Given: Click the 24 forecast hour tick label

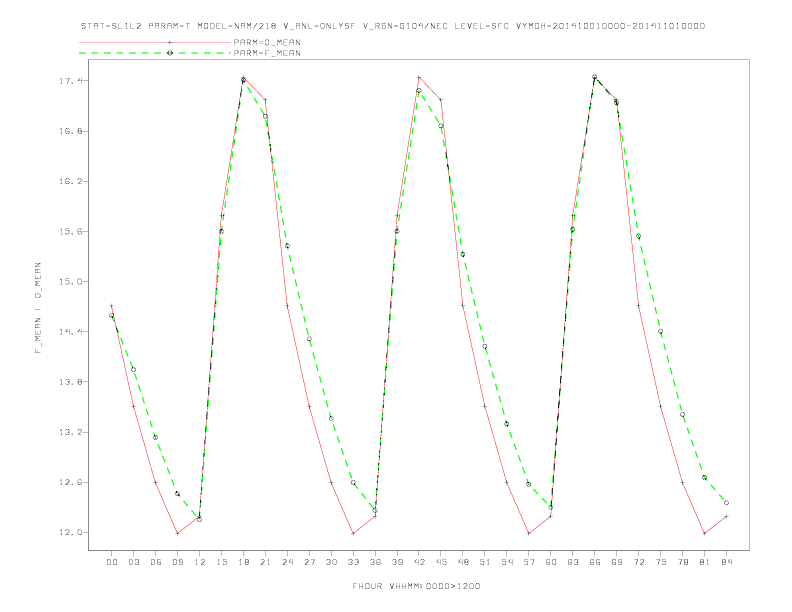Looking at the screenshot, I should tap(287, 562).
